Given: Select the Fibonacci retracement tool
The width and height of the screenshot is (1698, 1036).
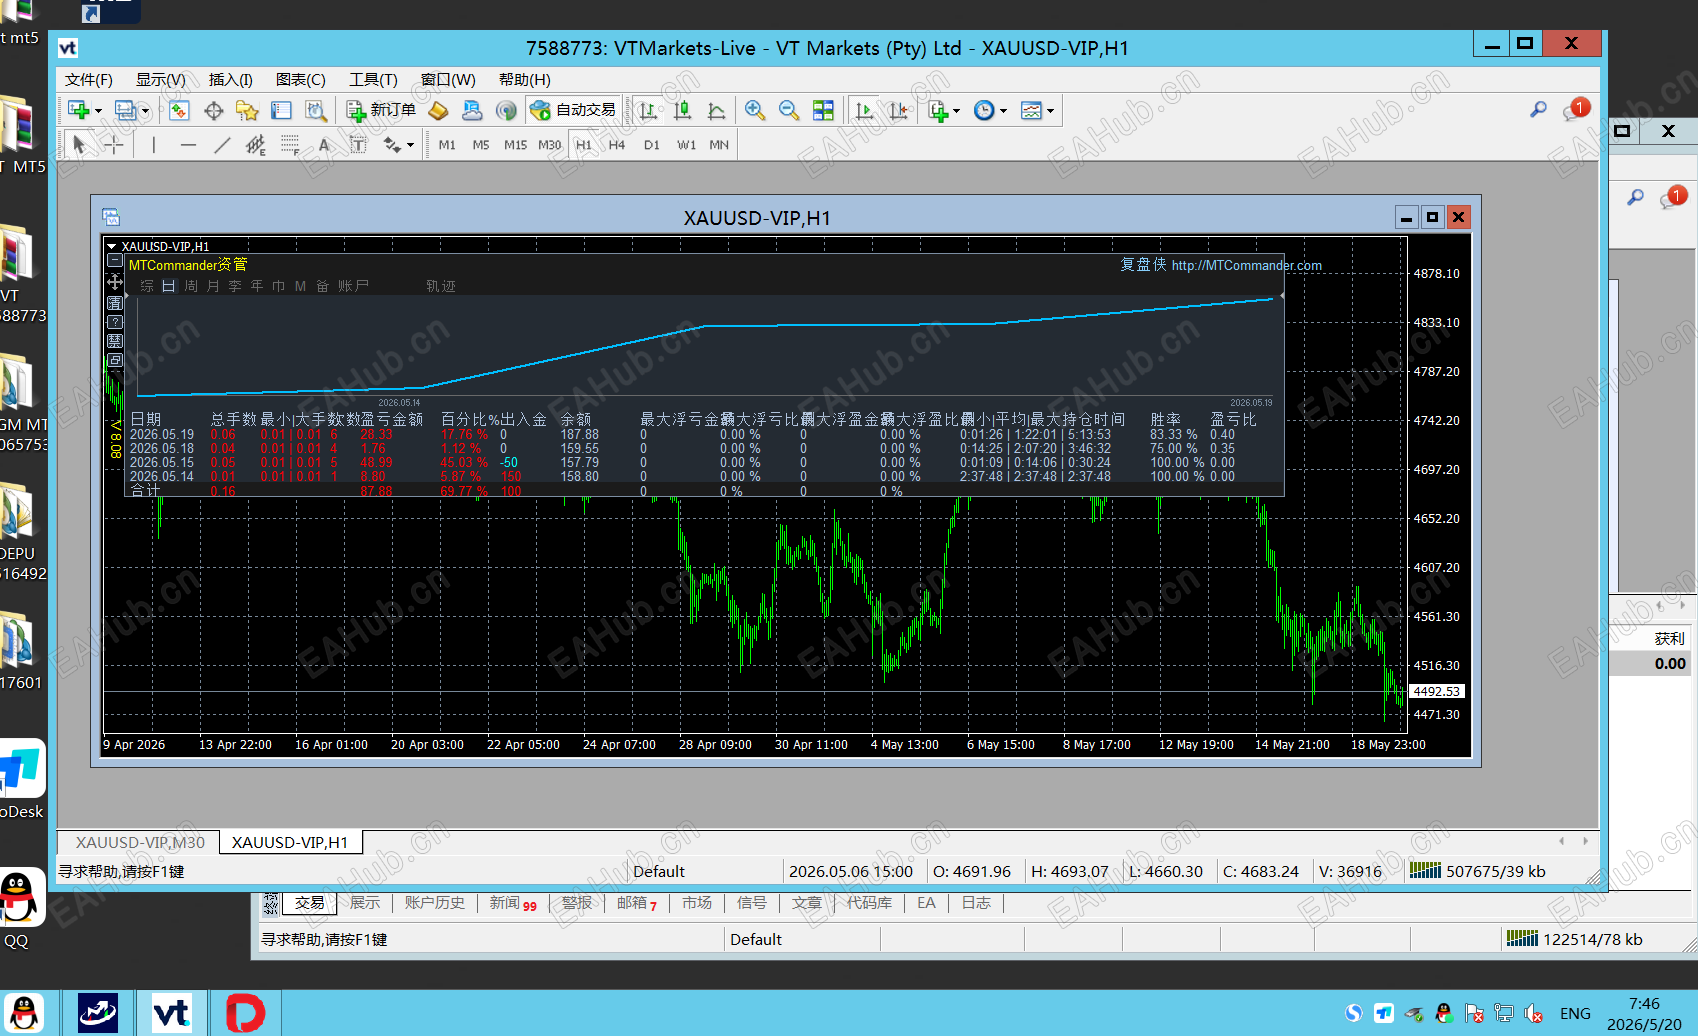Looking at the screenshot, I should (x=290, y=145).
